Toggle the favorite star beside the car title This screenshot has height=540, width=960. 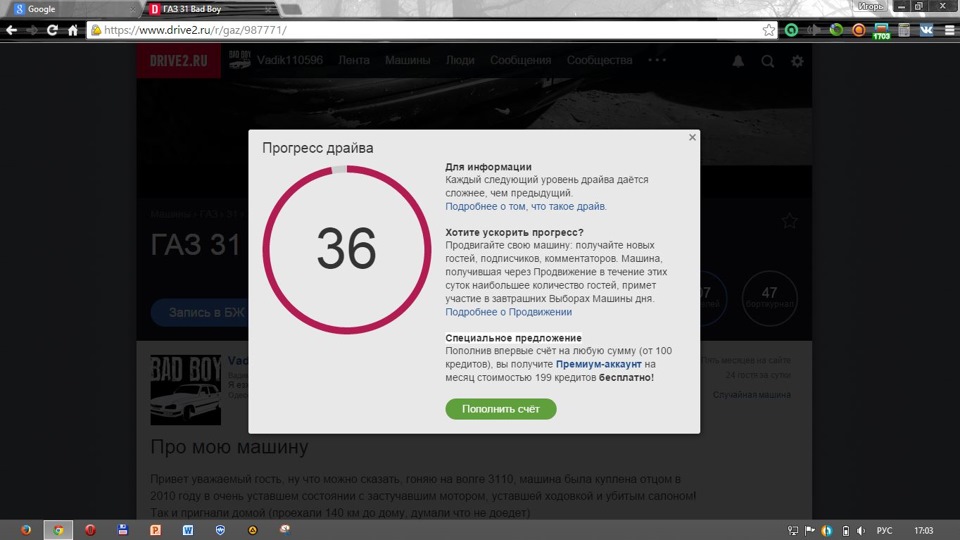(789, 220)
